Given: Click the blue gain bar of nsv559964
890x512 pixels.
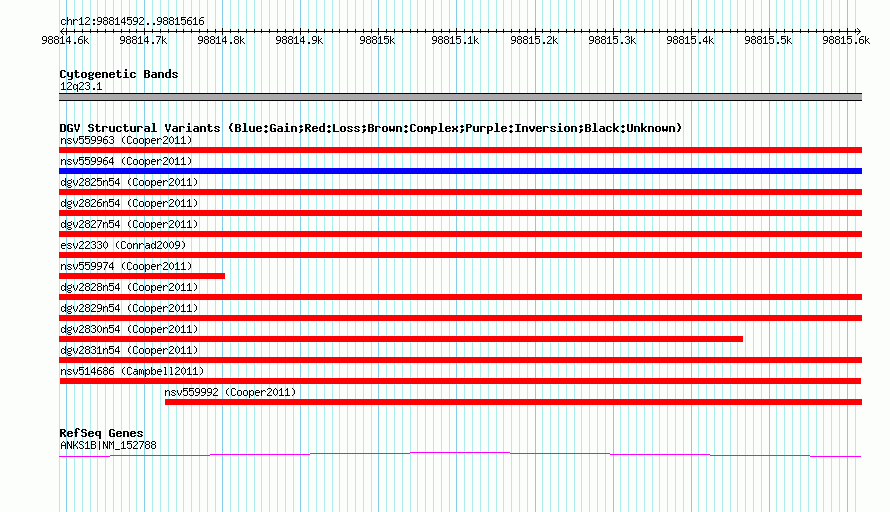Looking at the screenshot, I should (x=460, y=171).
